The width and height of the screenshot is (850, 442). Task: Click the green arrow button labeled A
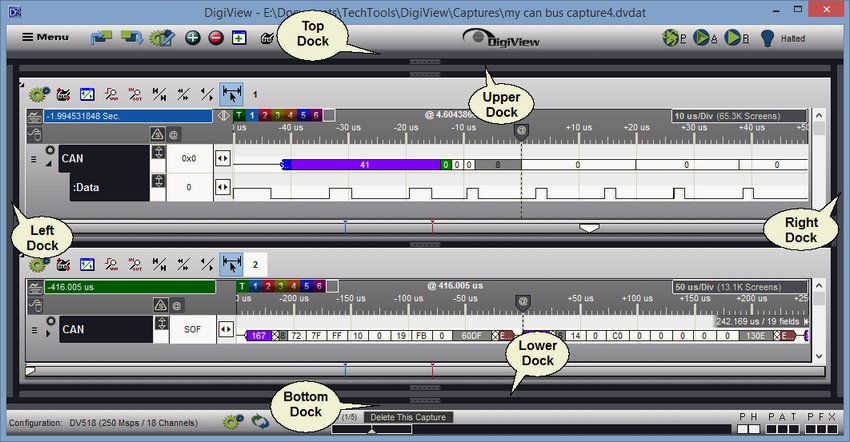pyautogui.click(x=704, y=39)
